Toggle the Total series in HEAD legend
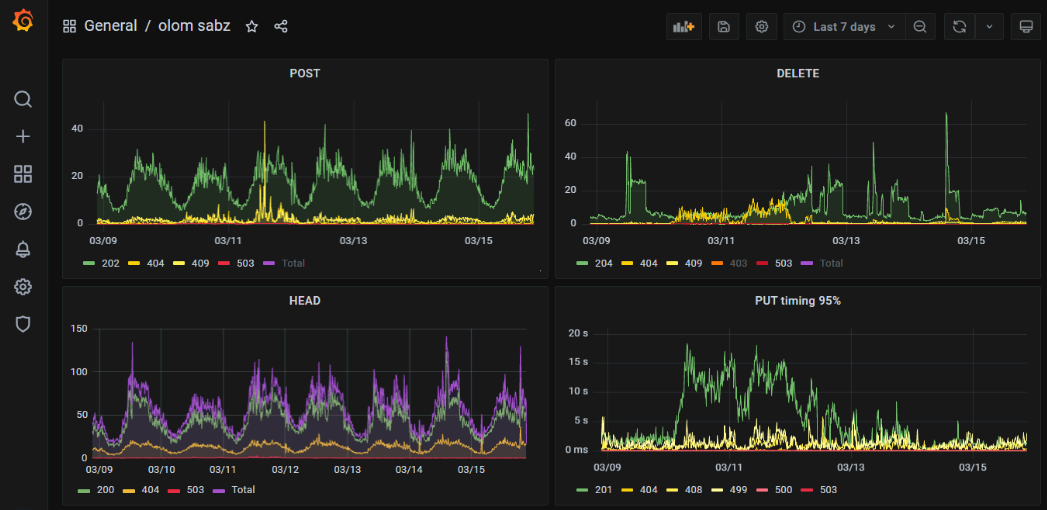1047x510 pixels. [x=243, y=490]
